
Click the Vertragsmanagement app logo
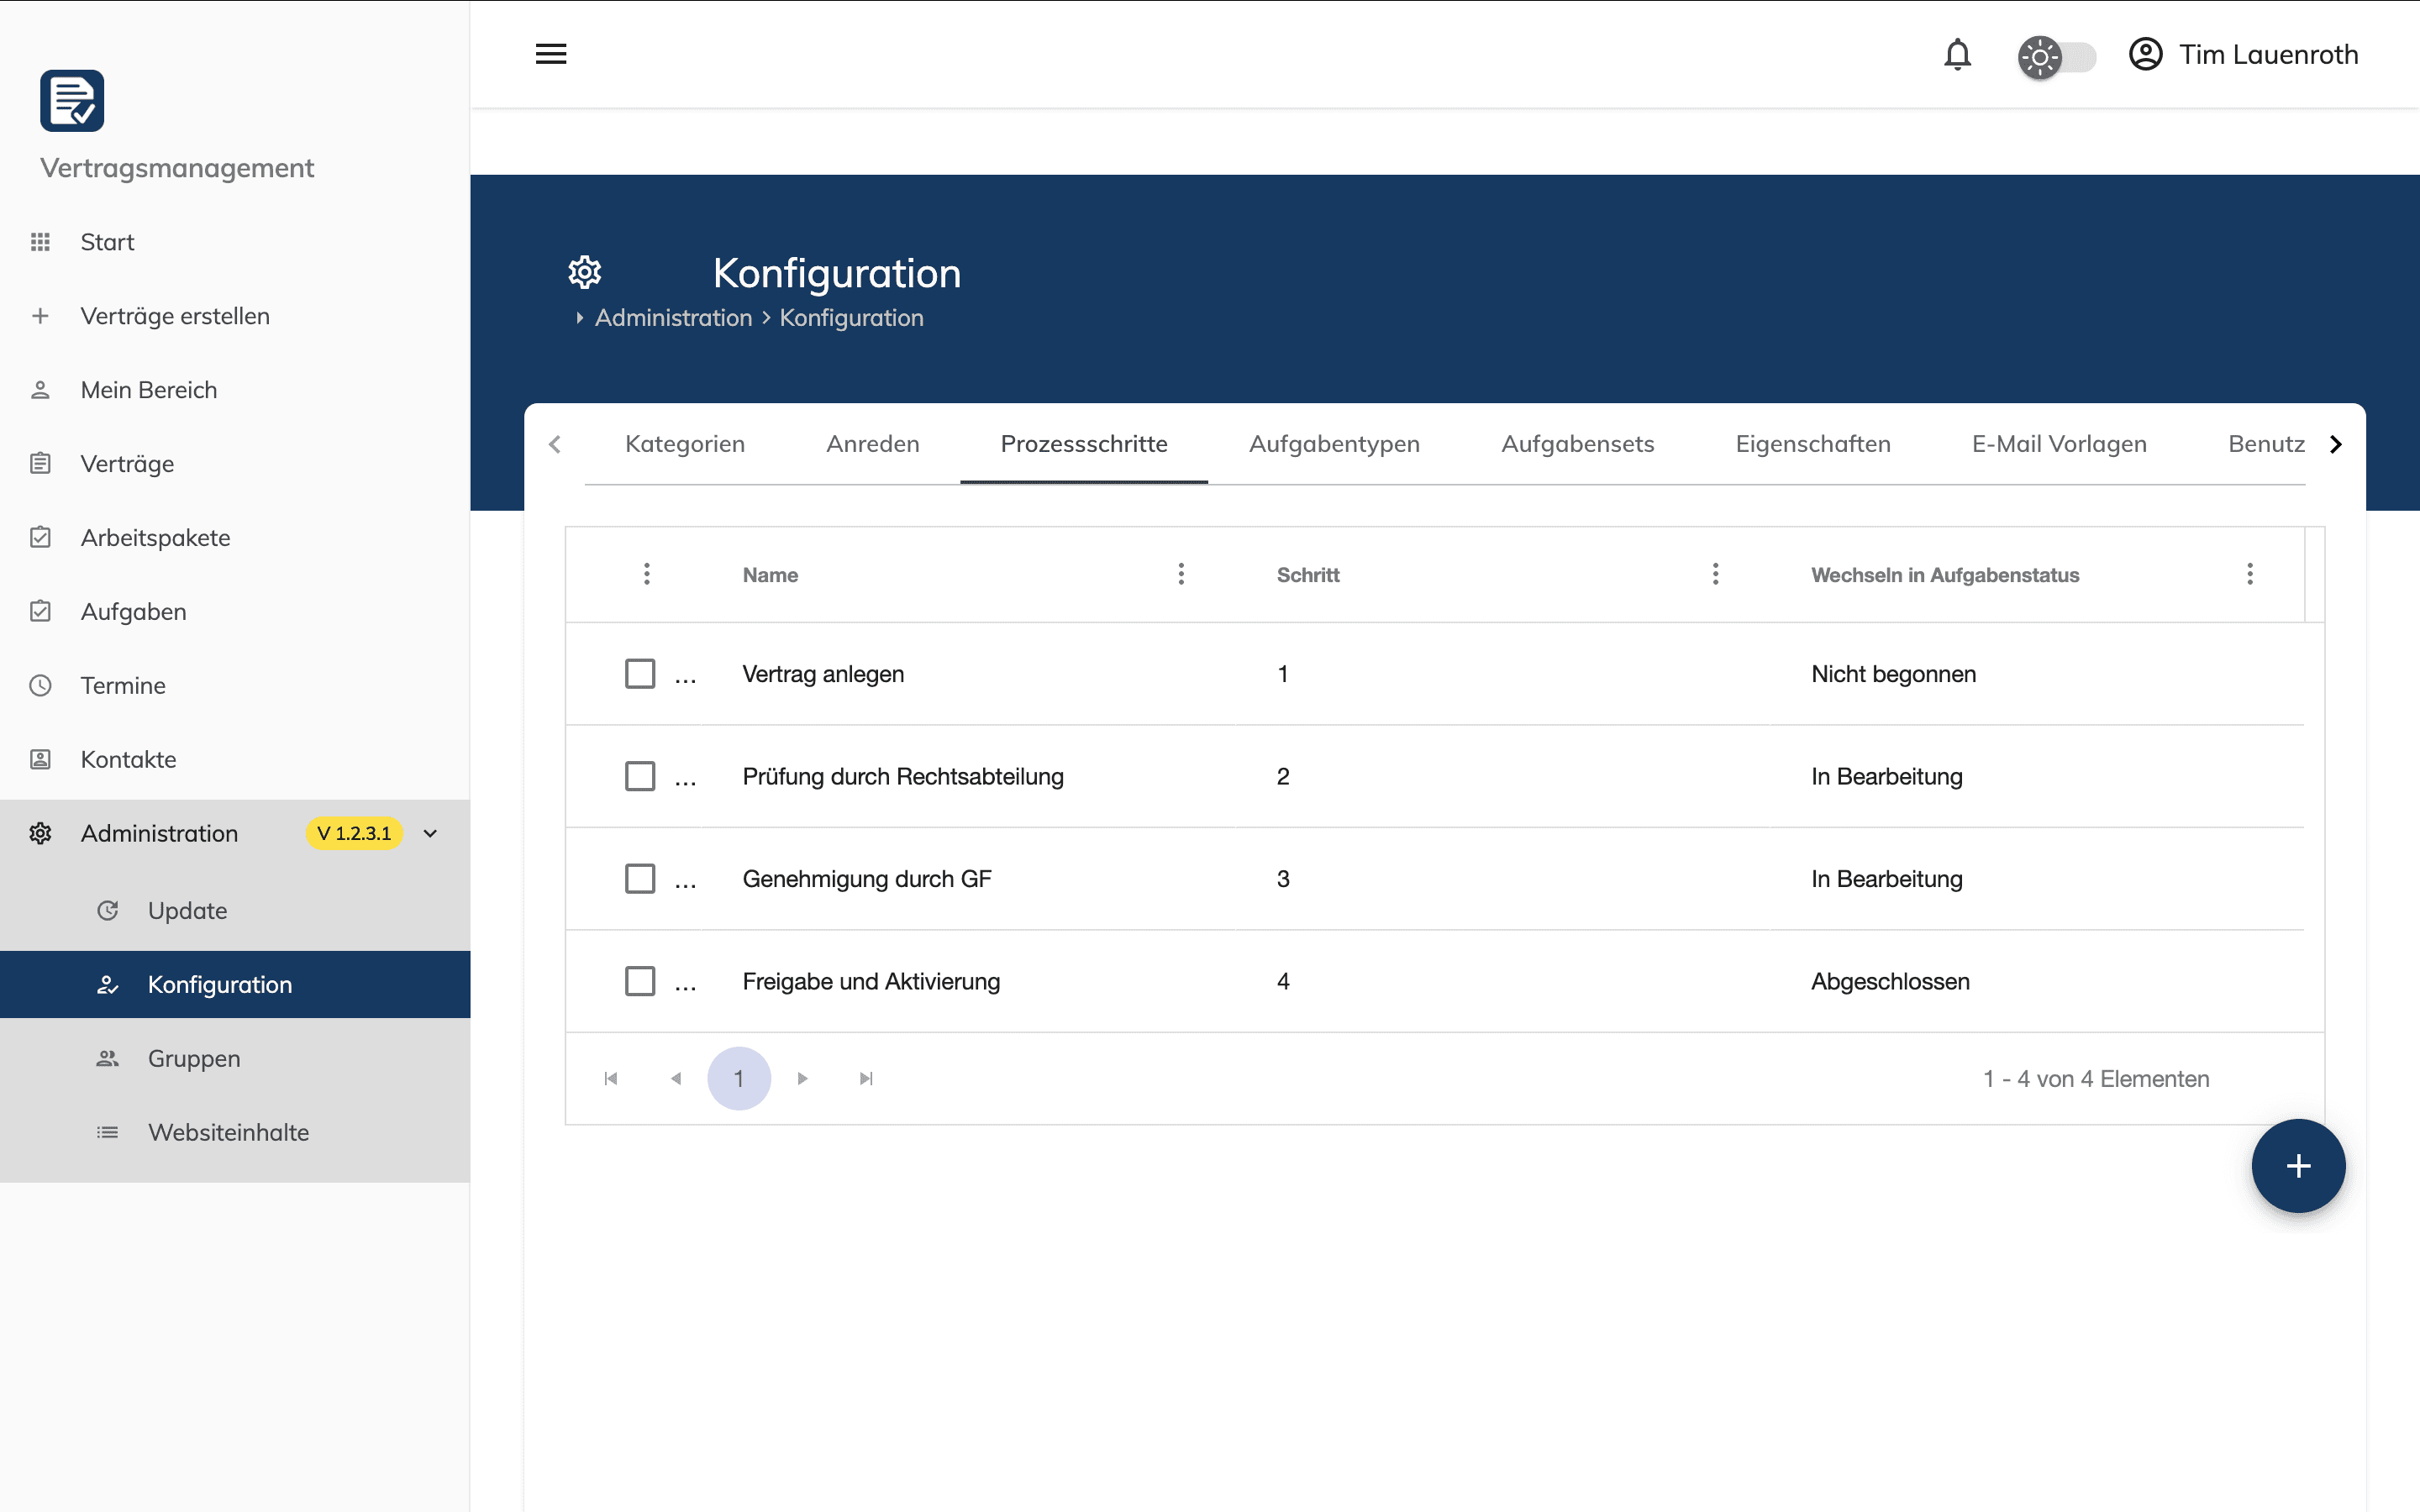(x=72, y=100)
